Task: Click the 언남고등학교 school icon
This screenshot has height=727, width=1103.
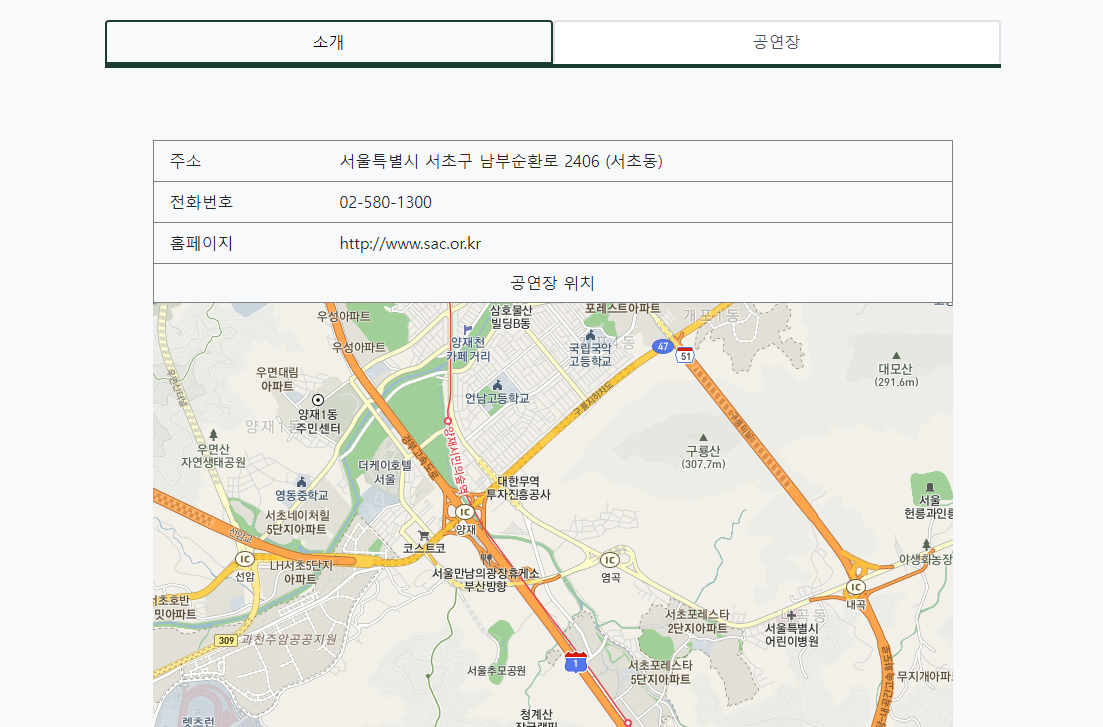Action: click(x=497, y=385)
